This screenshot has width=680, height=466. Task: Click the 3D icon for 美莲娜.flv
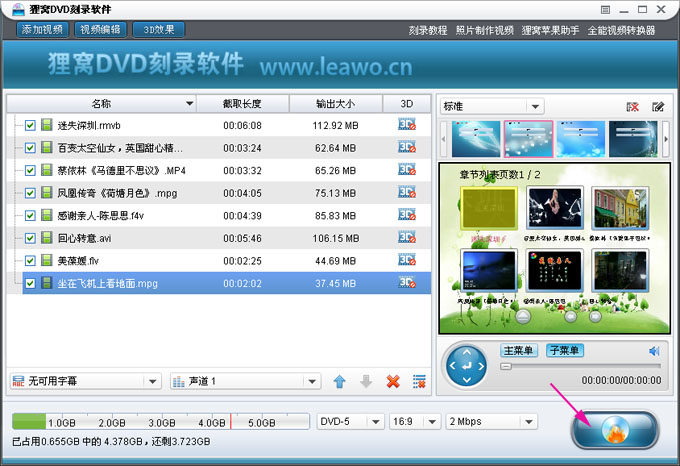pos(407,260)
